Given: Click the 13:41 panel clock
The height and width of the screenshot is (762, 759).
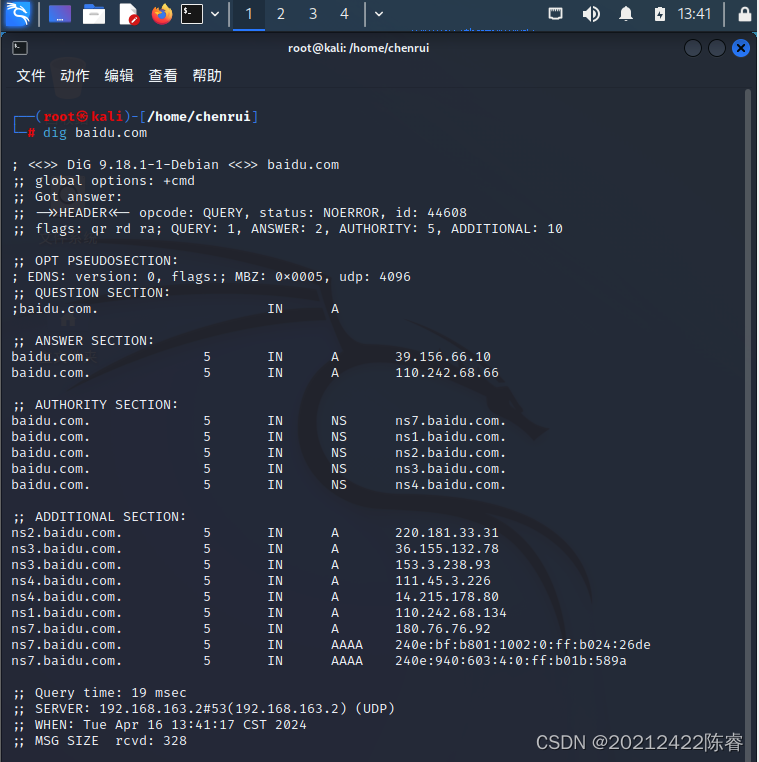Looking at the screenshot, I should (x=694, y=14).
